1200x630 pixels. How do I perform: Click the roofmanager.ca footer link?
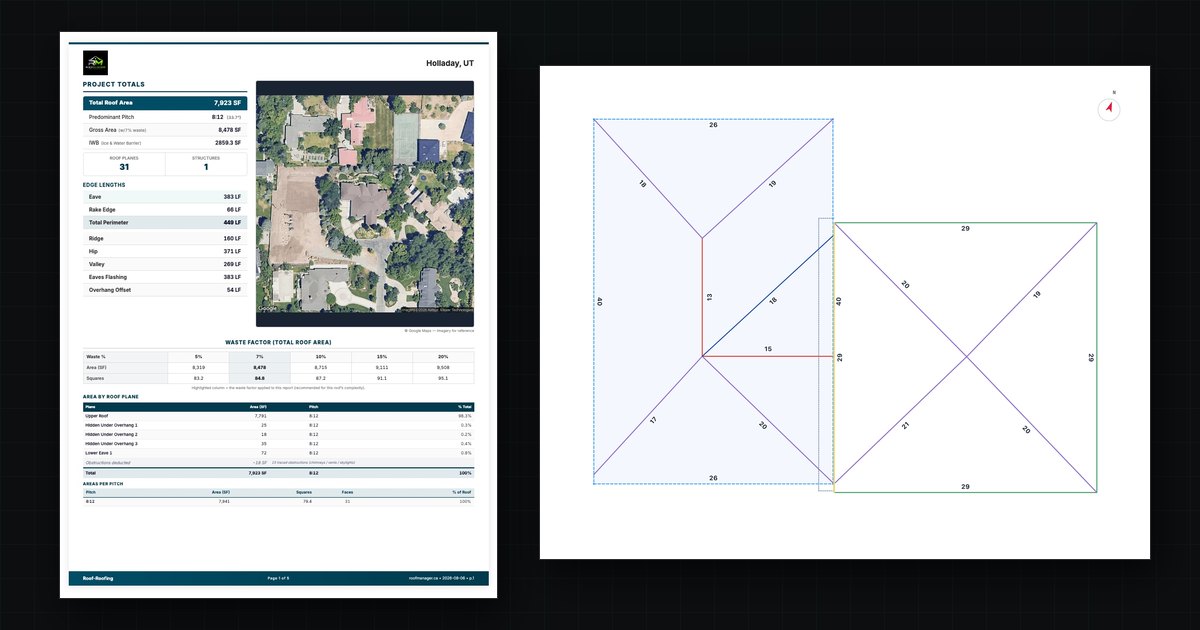coord(422,578)
